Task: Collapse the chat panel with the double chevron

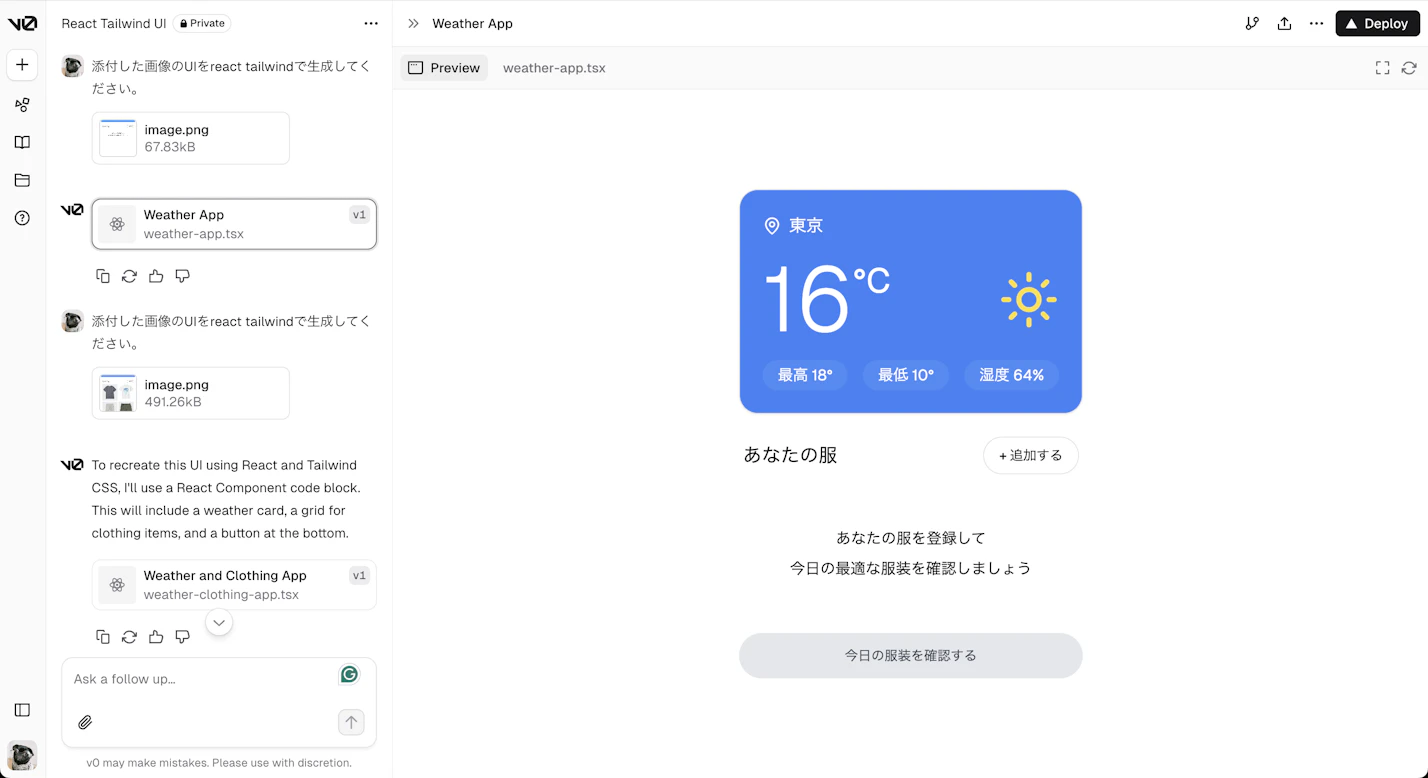Action: point(413,23)
